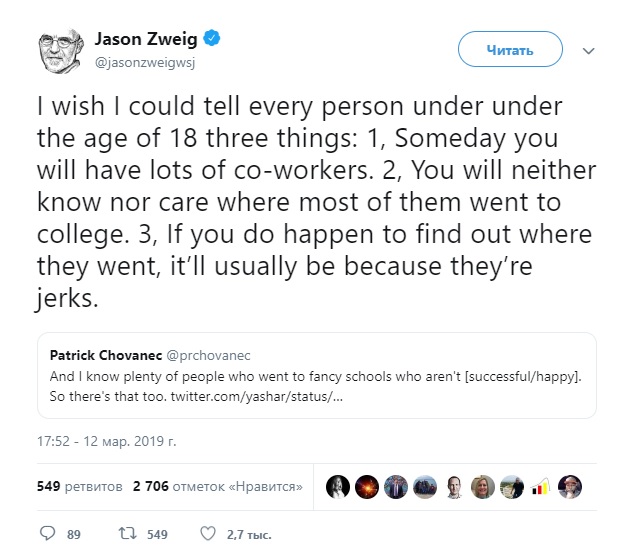Viewport: 633px width, 559px height.
Task: Click the fifth liker avatar, man in suit
Action: 453,487
